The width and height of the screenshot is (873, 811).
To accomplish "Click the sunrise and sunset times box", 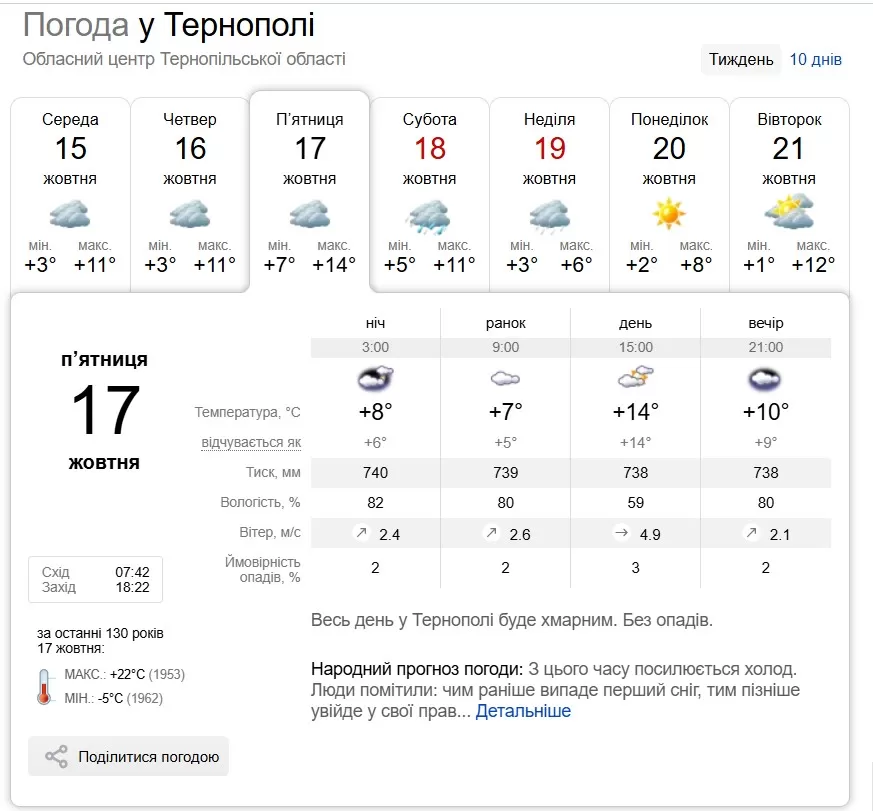I will click(95, 579).
